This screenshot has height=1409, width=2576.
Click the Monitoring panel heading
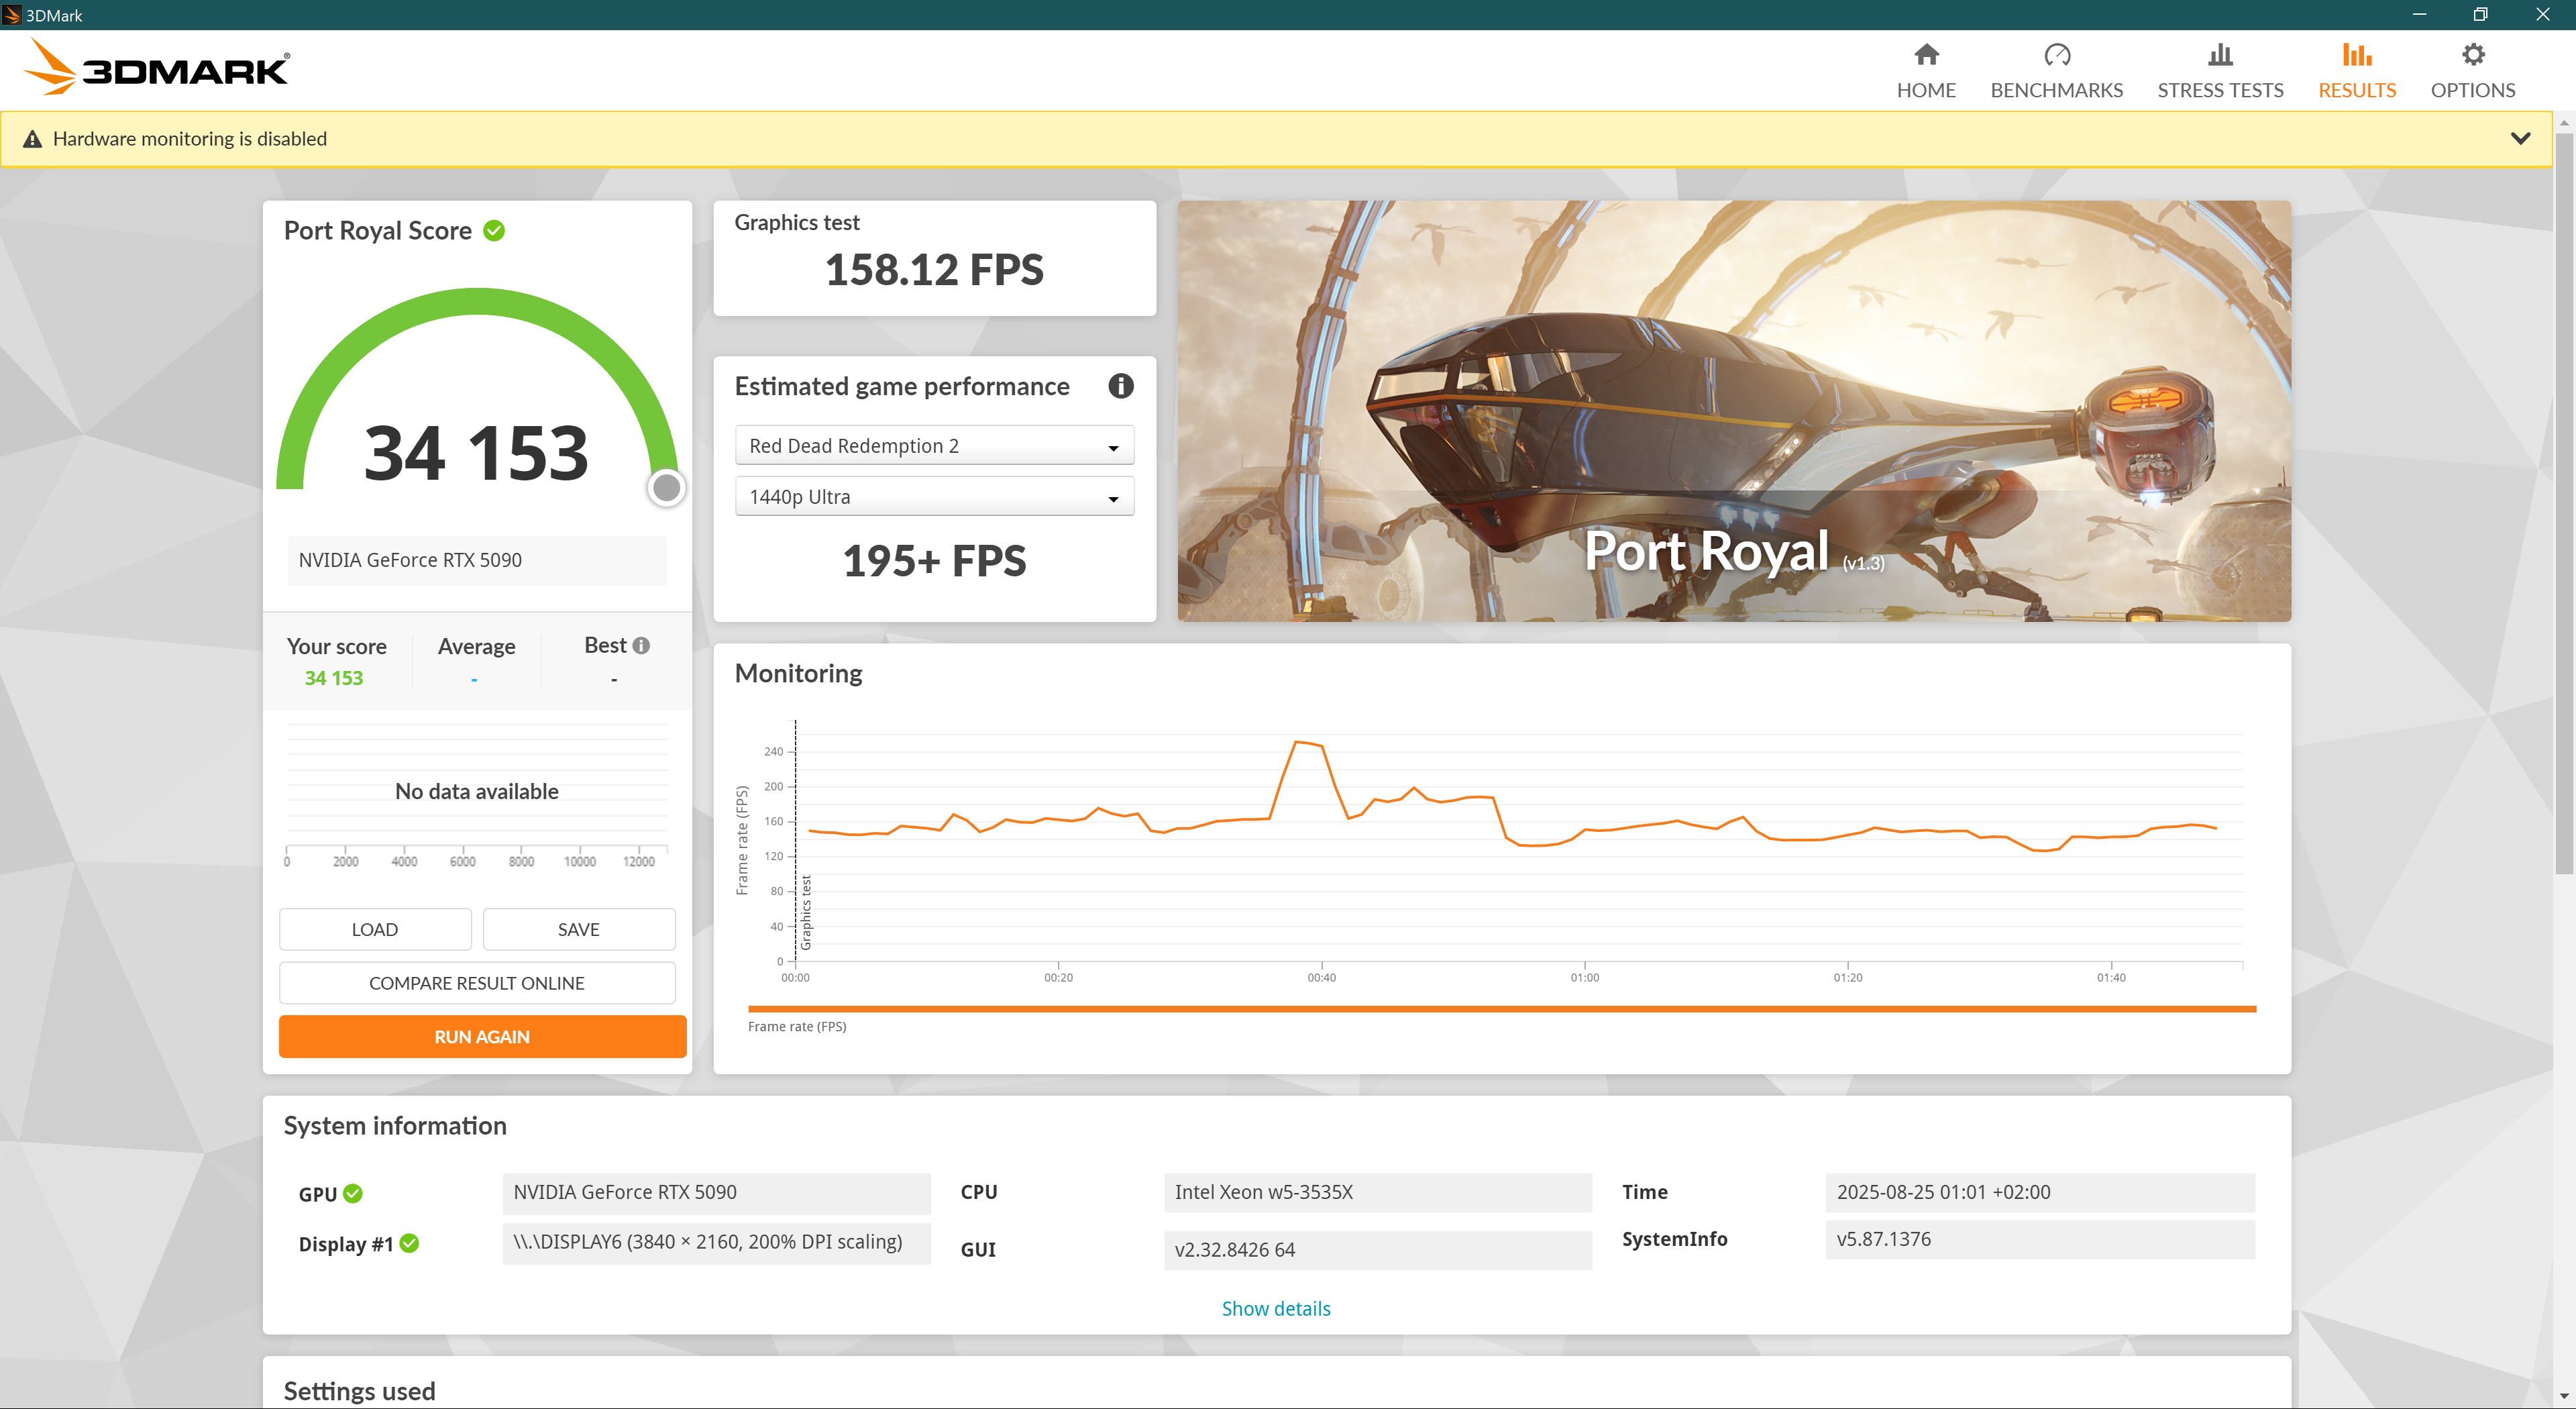pyautogui.click(x=798, y=673)
